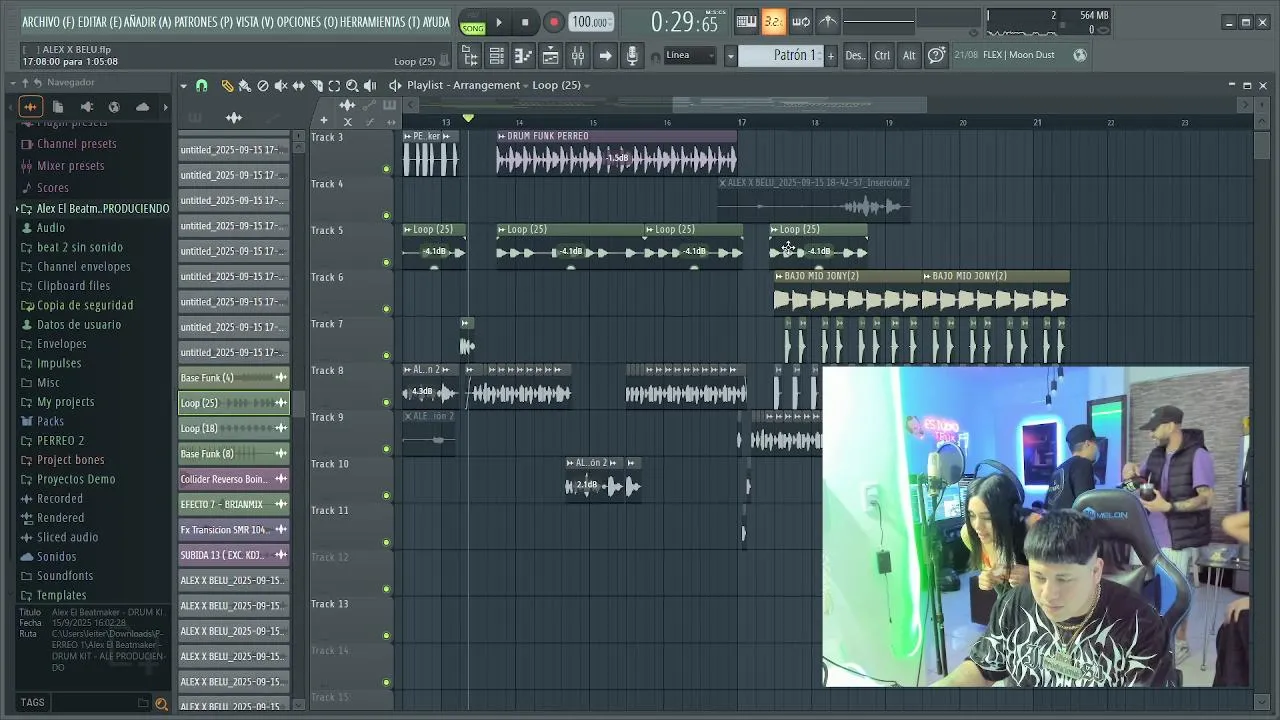
Task: Select the Playback speaker tool
Action: pos(370,86)
